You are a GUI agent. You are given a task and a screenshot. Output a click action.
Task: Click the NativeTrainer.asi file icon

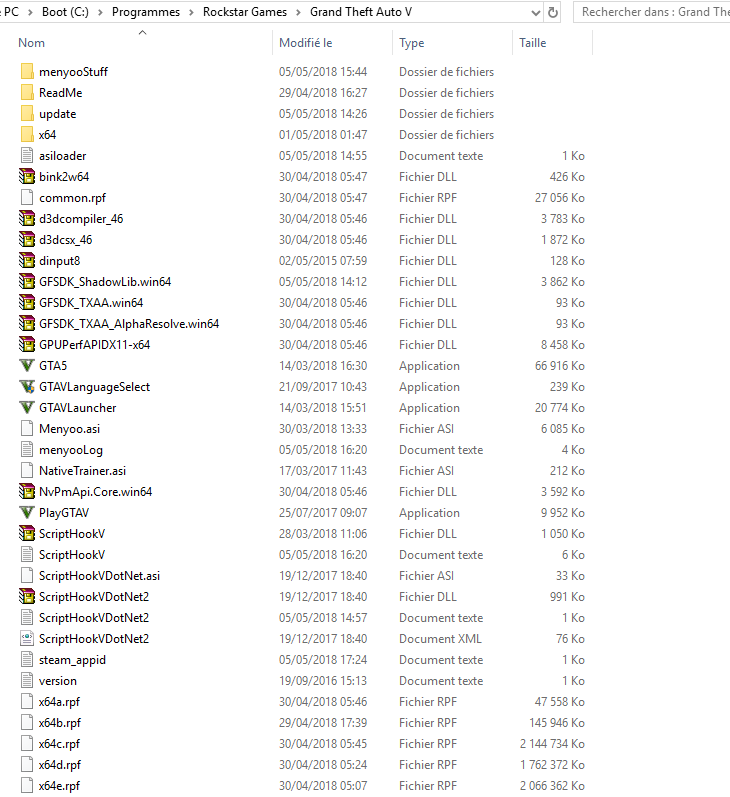27,471
